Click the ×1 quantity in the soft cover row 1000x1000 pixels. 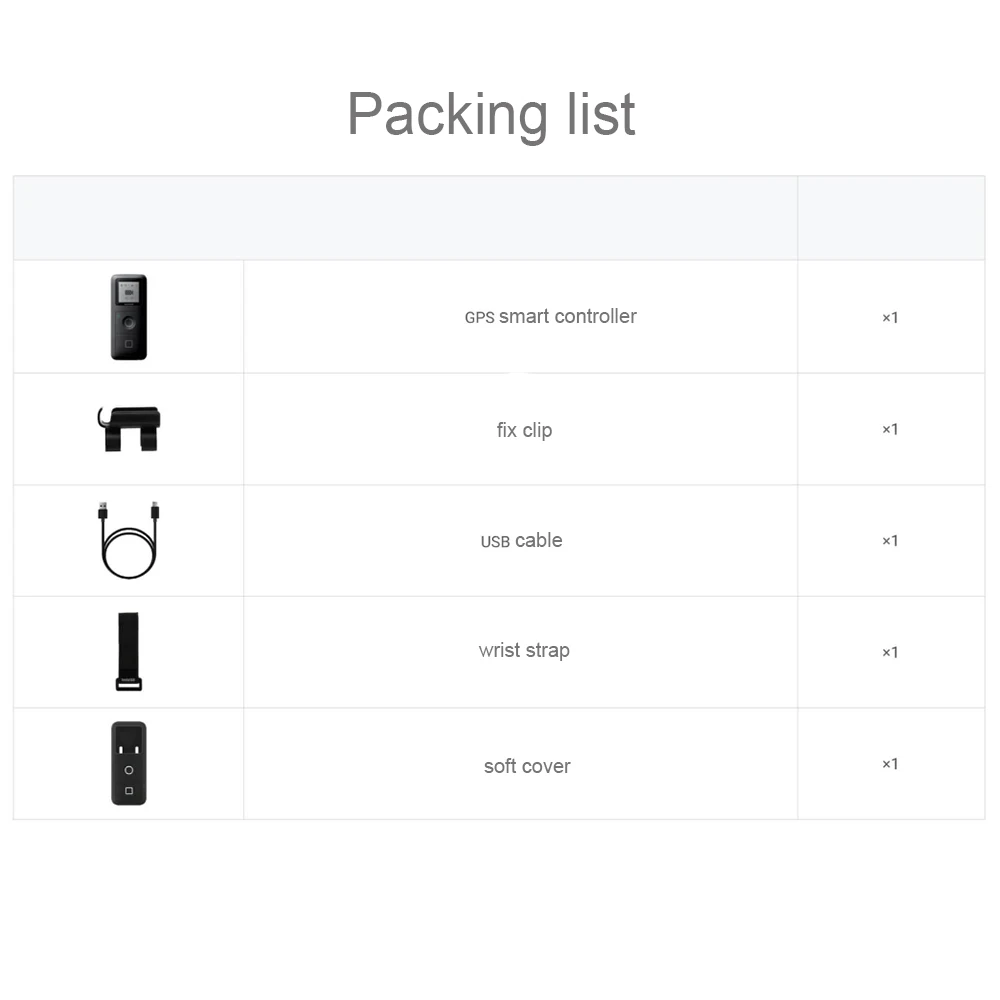(x=890, y=764)
